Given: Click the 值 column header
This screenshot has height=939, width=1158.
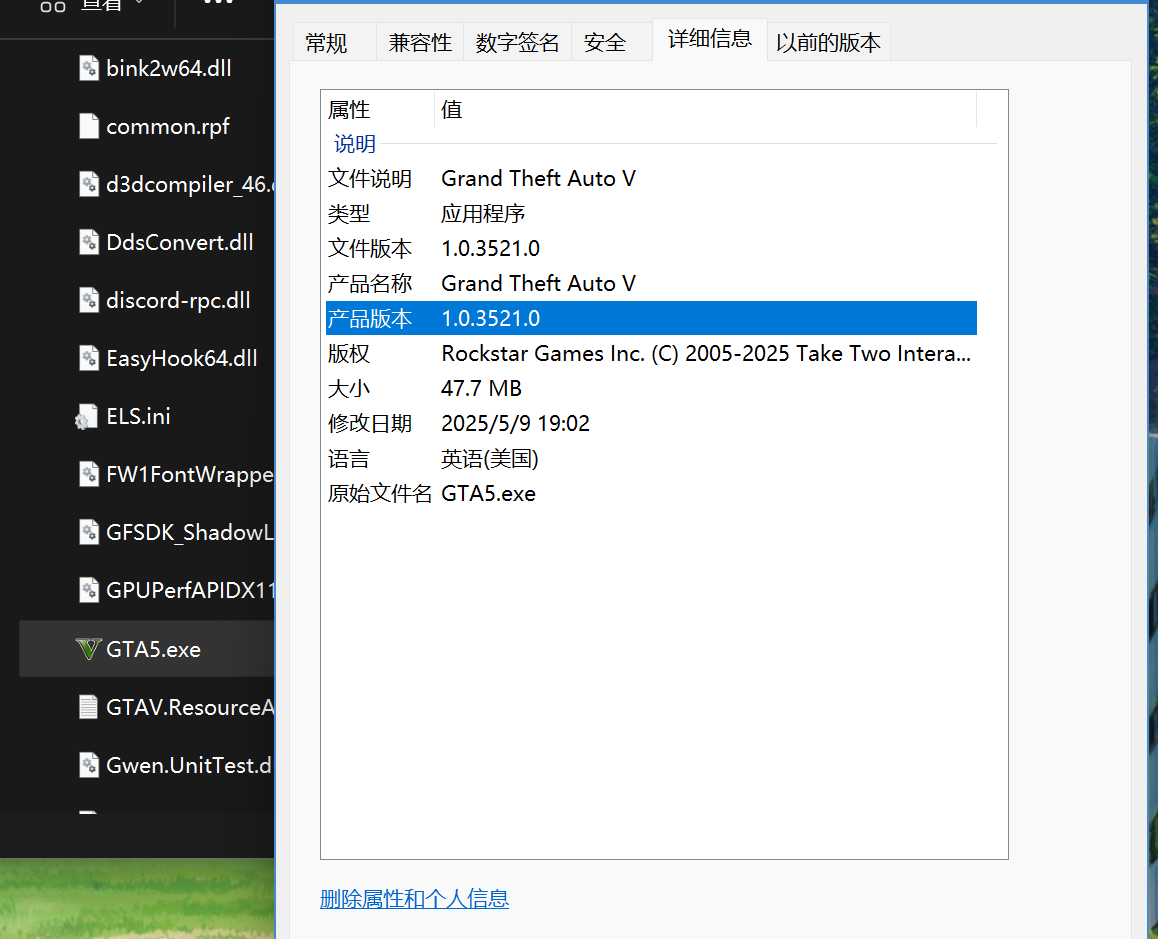Looking at the screenshot, I should click(705, 110).
